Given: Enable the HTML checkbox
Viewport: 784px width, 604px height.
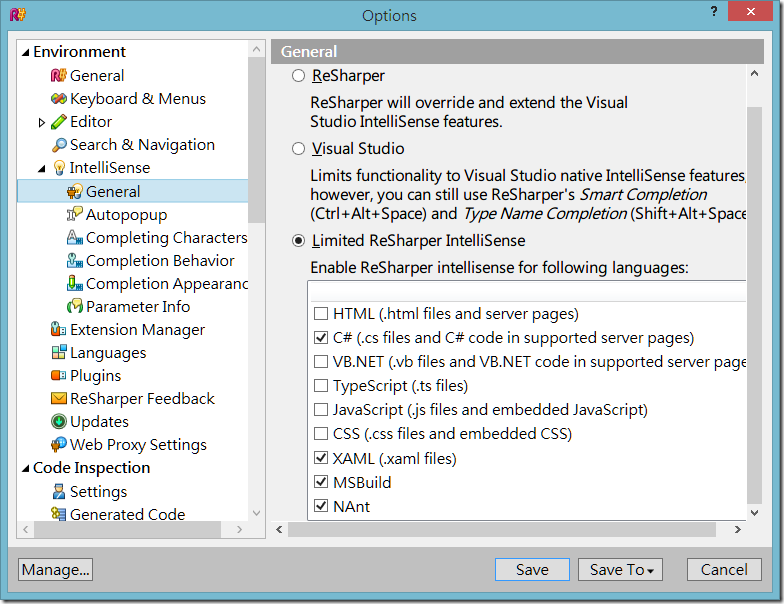Looking at the screenshot, I should point(320,314).
